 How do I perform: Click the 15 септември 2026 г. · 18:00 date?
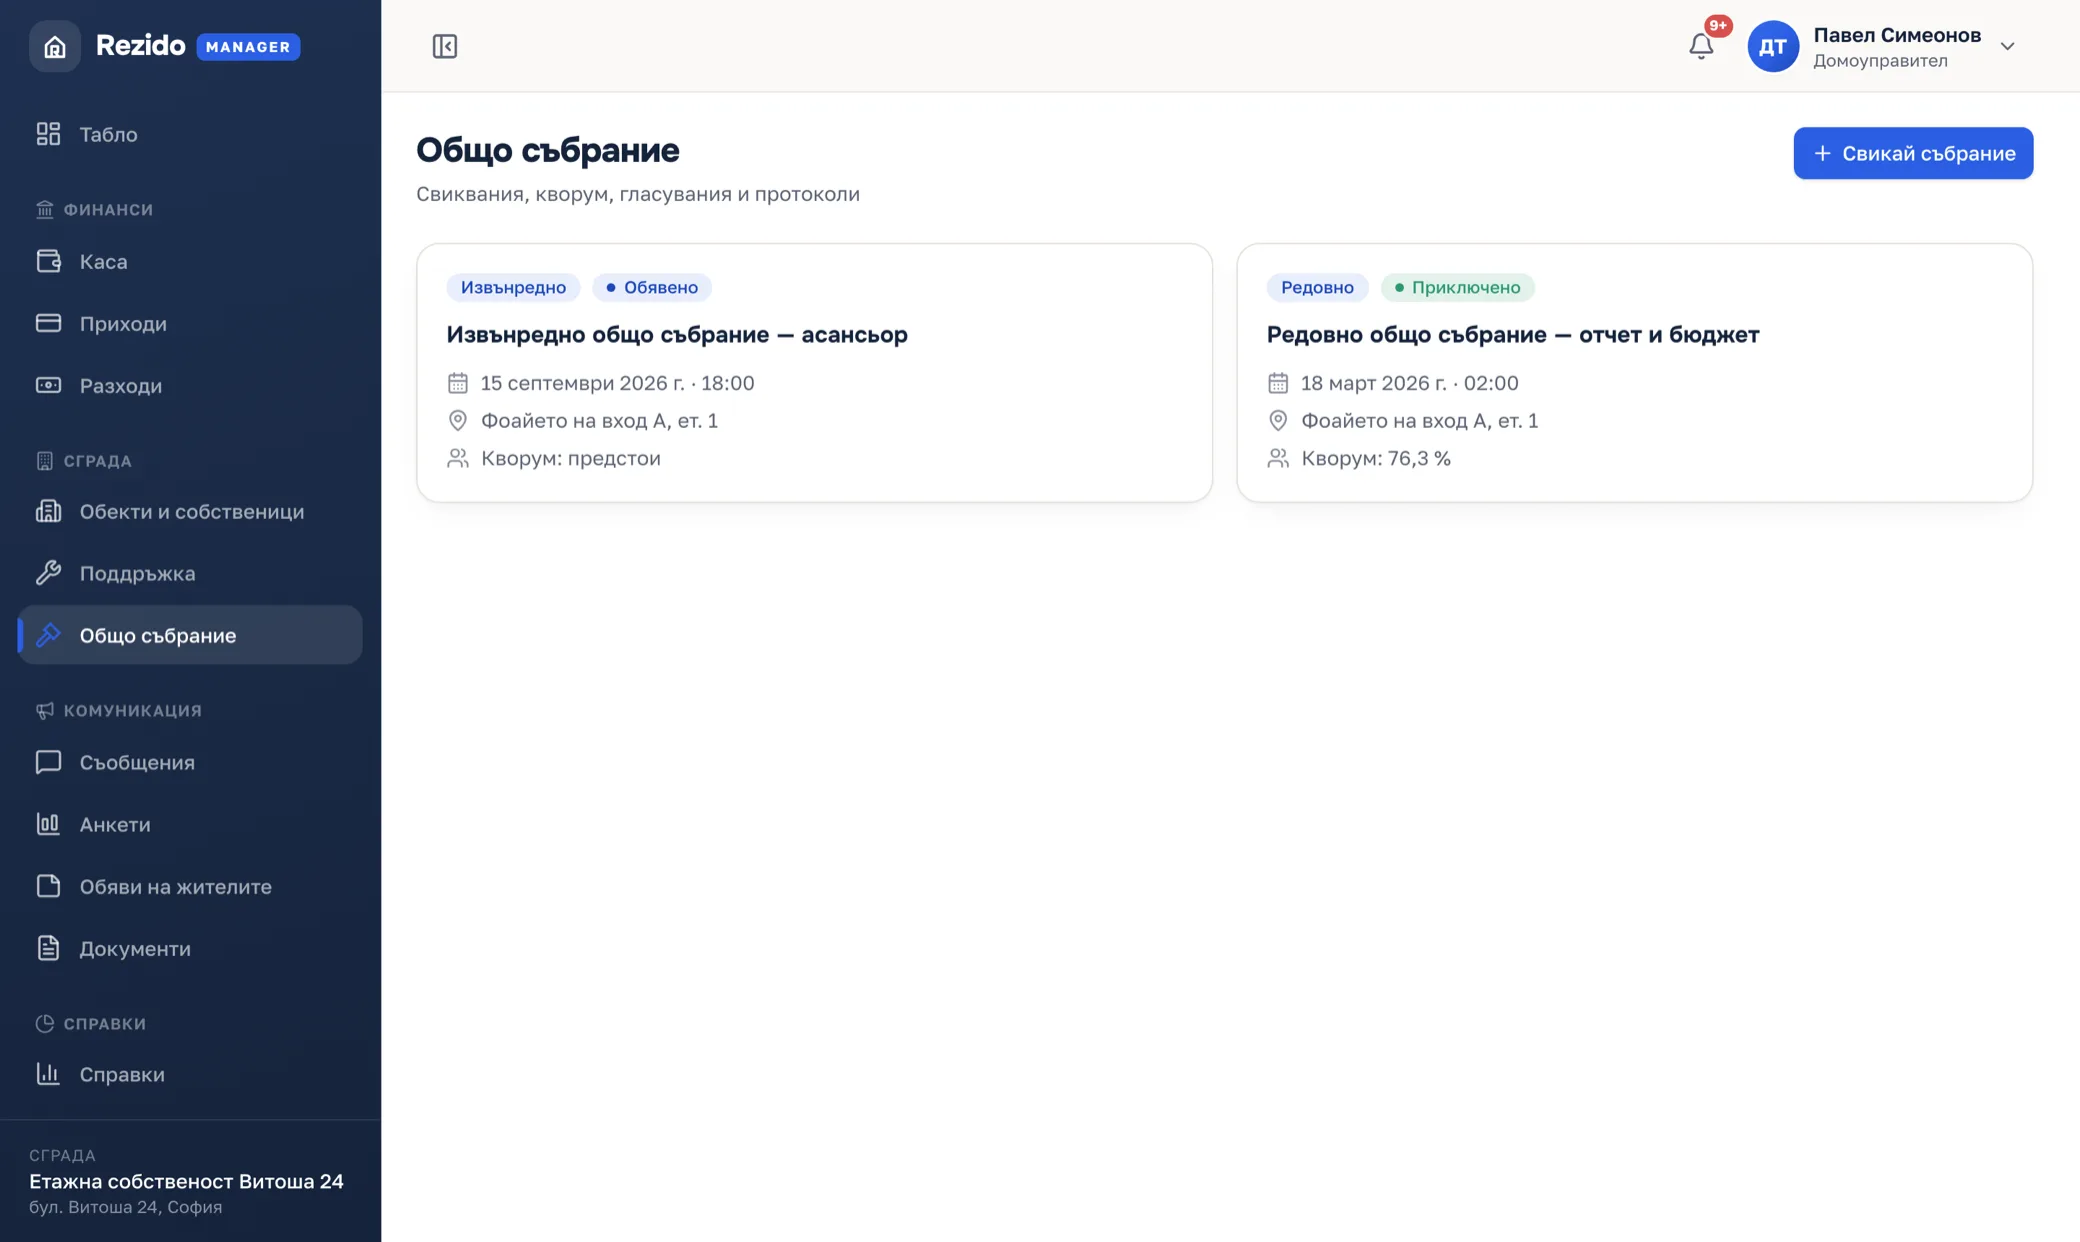click(617, 383)
